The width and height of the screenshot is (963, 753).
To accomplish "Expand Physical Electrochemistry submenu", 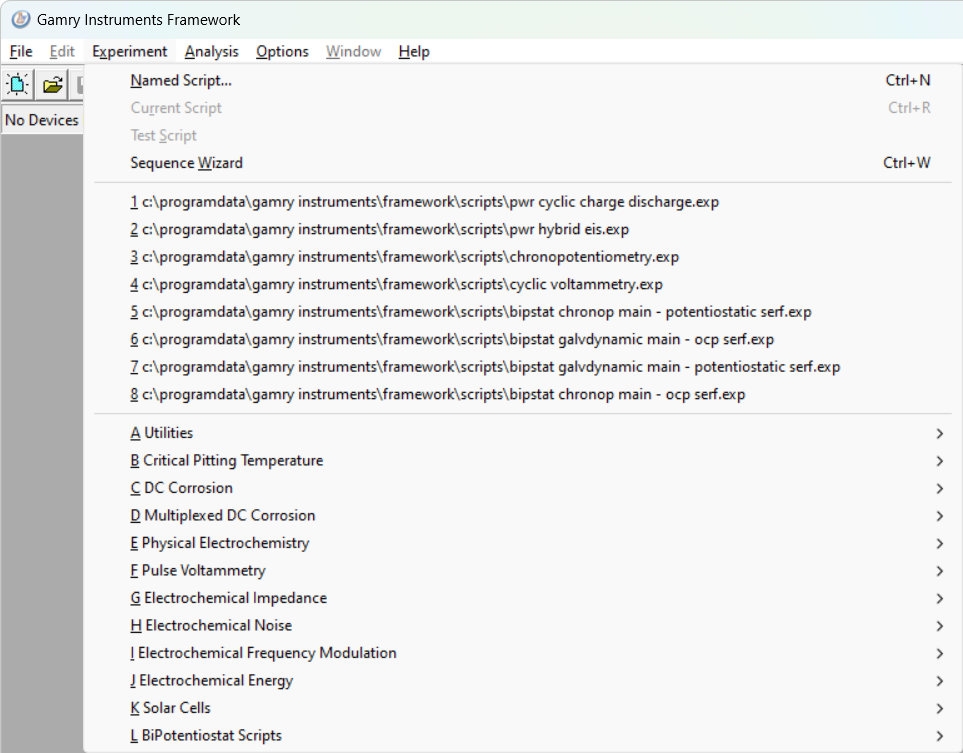I will (x=522, y=543).
